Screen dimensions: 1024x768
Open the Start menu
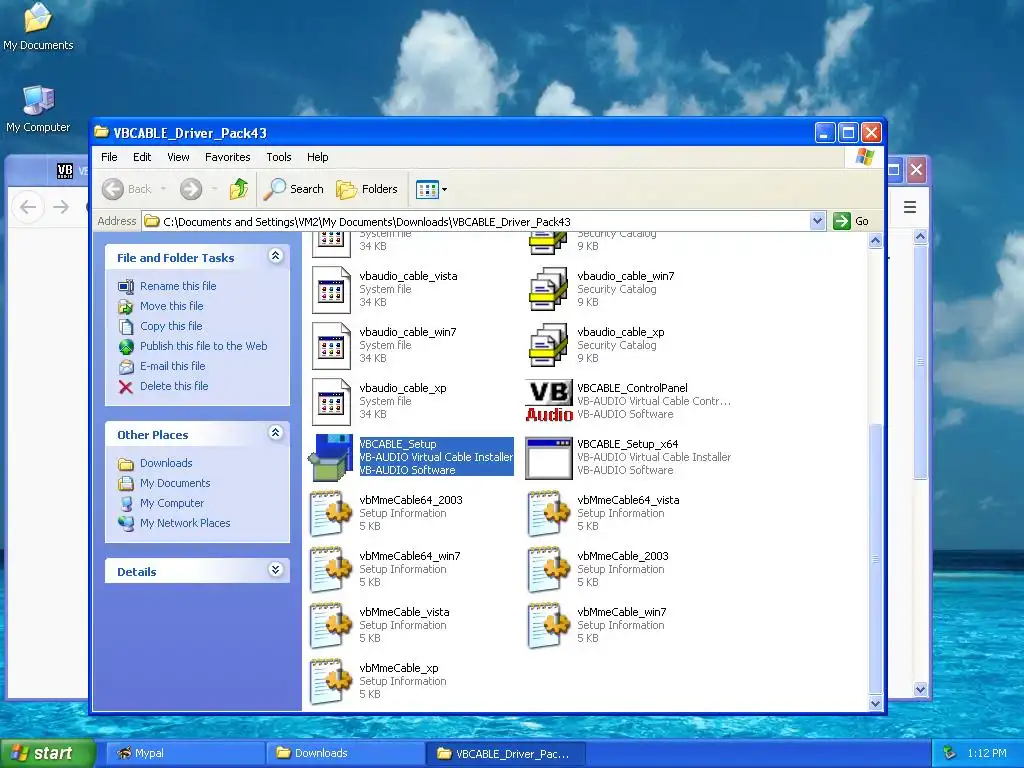[x=48, y=753]
